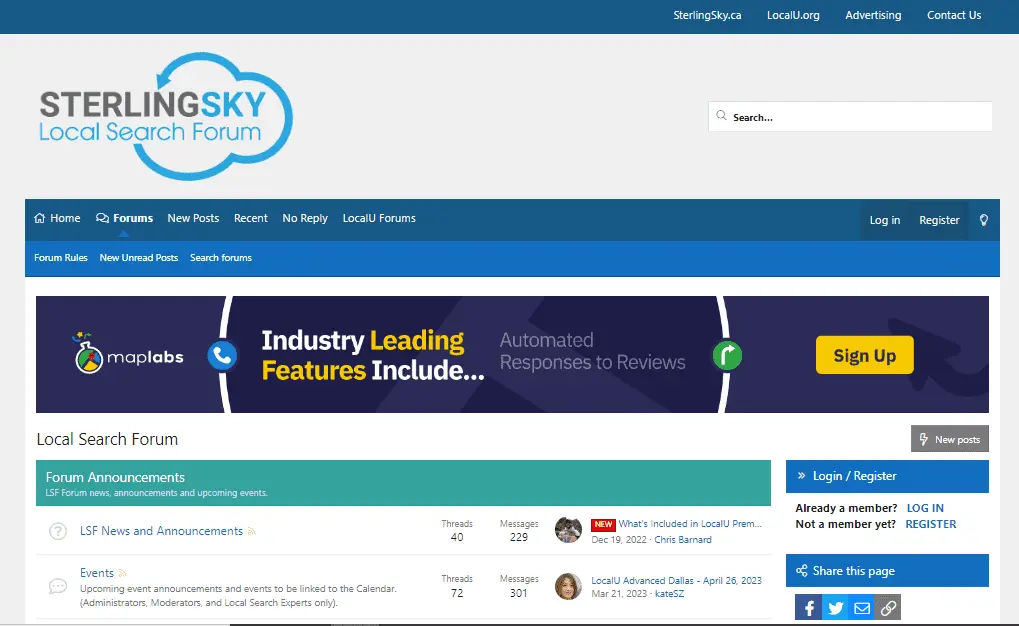Visit LocalU.org top link
This screenshot has height=626, width=1019.
[x=793, y=15]
